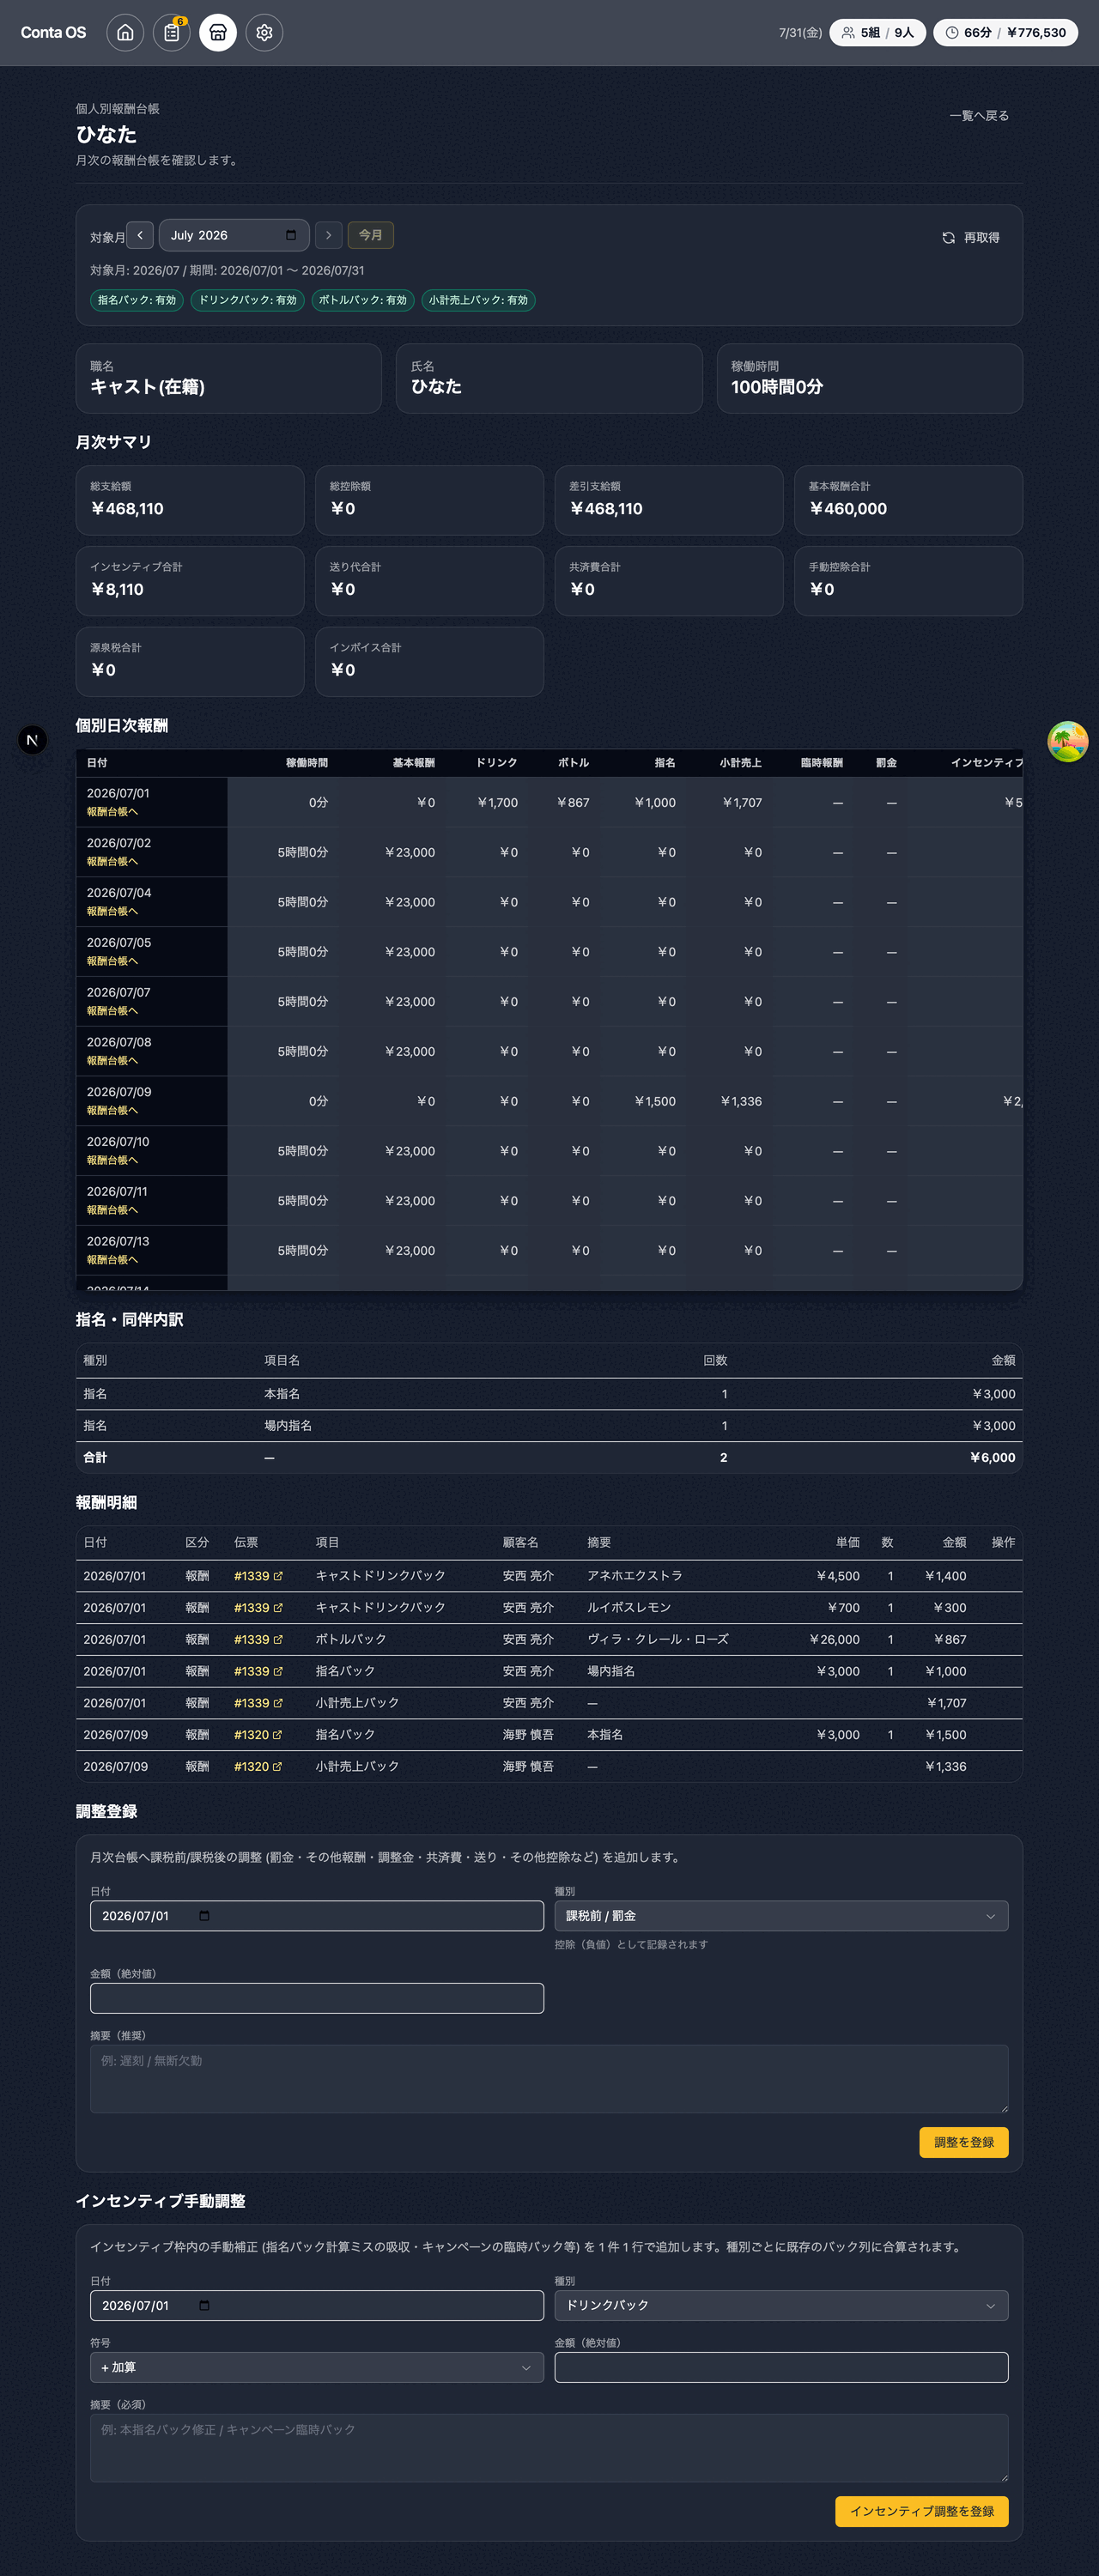Click the 今月 button
This screenshot has height=2576, width=1099.
point(370,235)
